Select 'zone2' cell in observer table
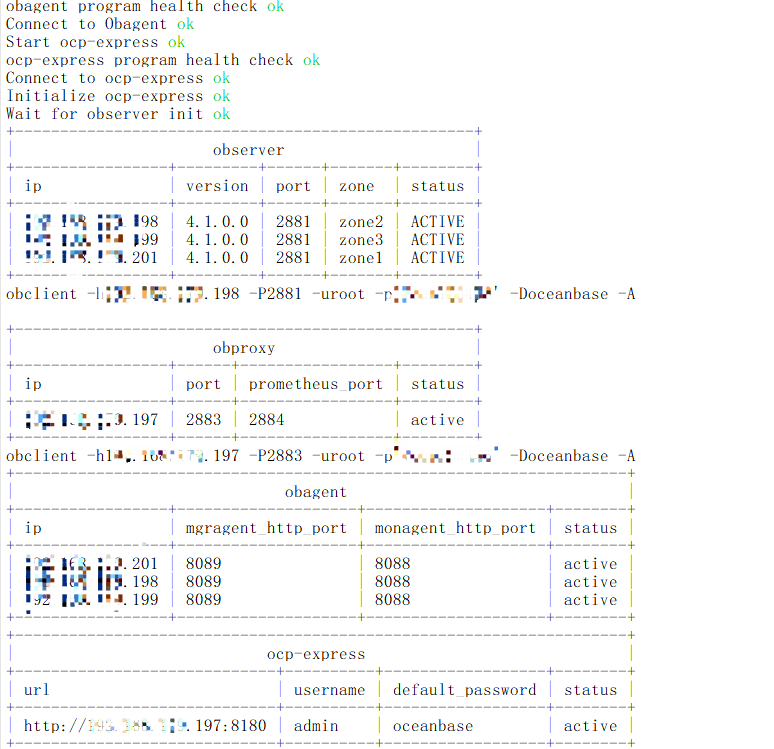Viewport: 774px width, 749px height. pyautogui.click(x=361, y=222)
